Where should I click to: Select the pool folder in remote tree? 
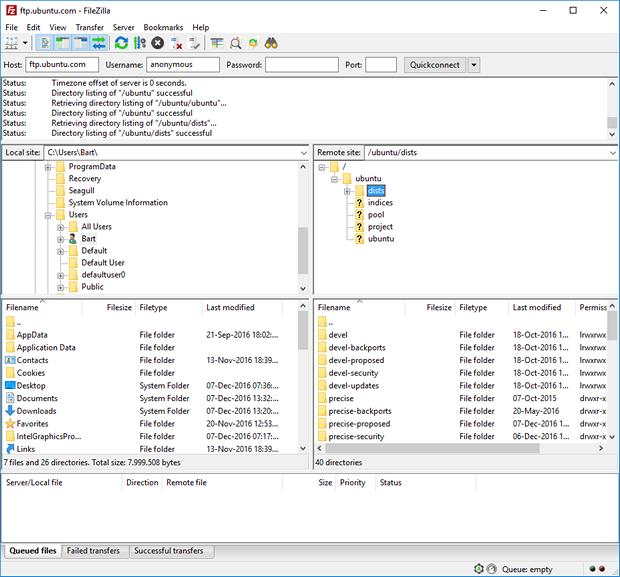(376, 215)
